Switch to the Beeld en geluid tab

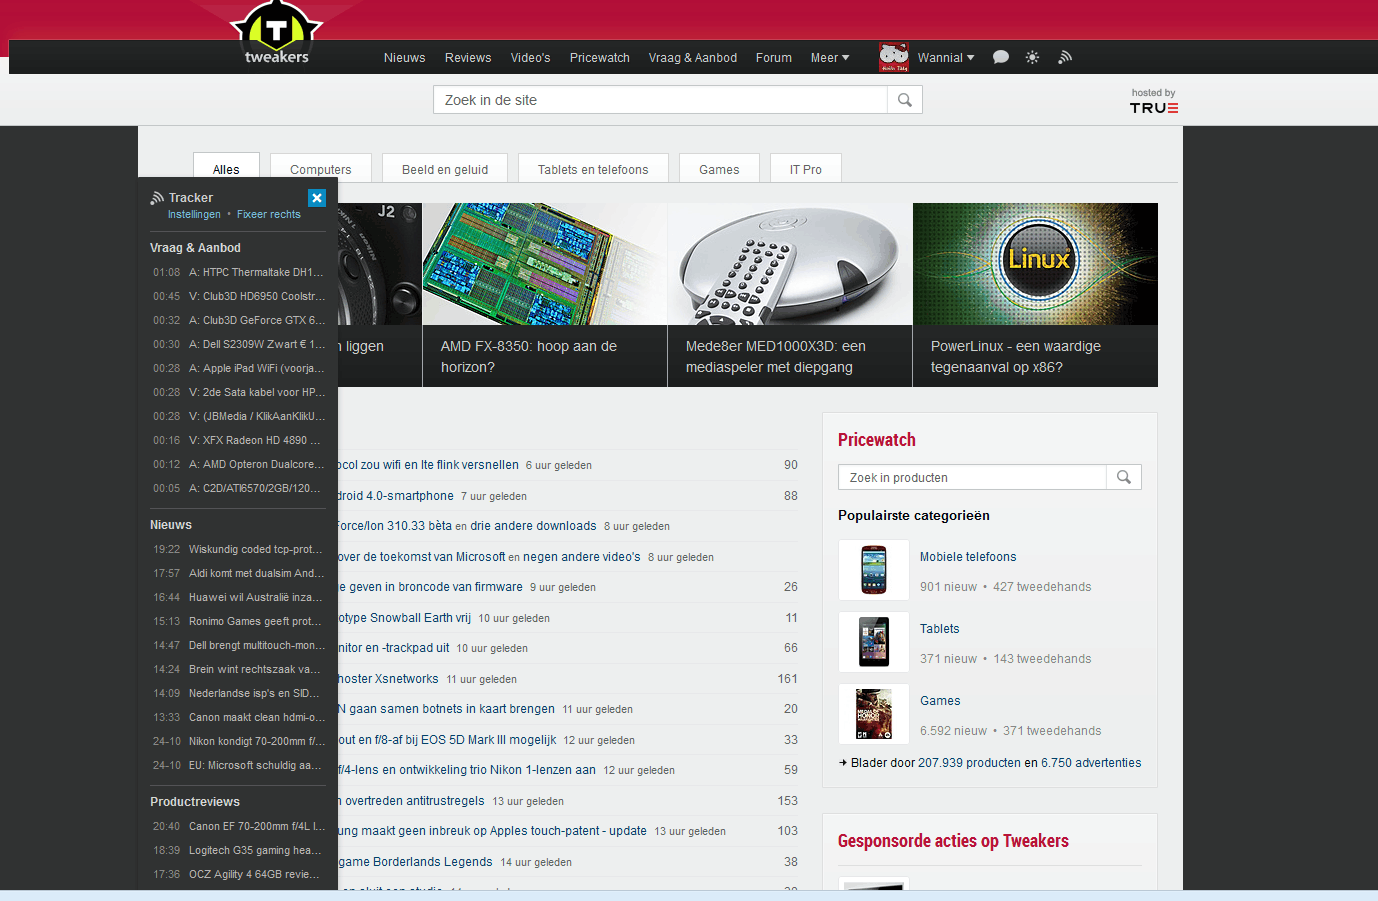(445, 168)
